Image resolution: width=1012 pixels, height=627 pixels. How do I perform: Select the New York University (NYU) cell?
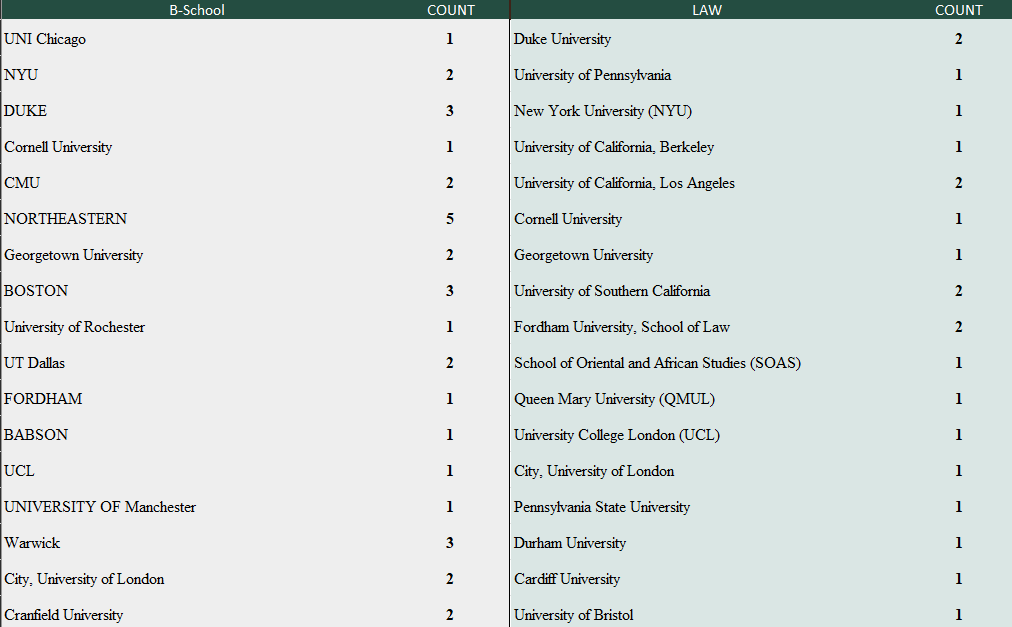tap(603, 111)
